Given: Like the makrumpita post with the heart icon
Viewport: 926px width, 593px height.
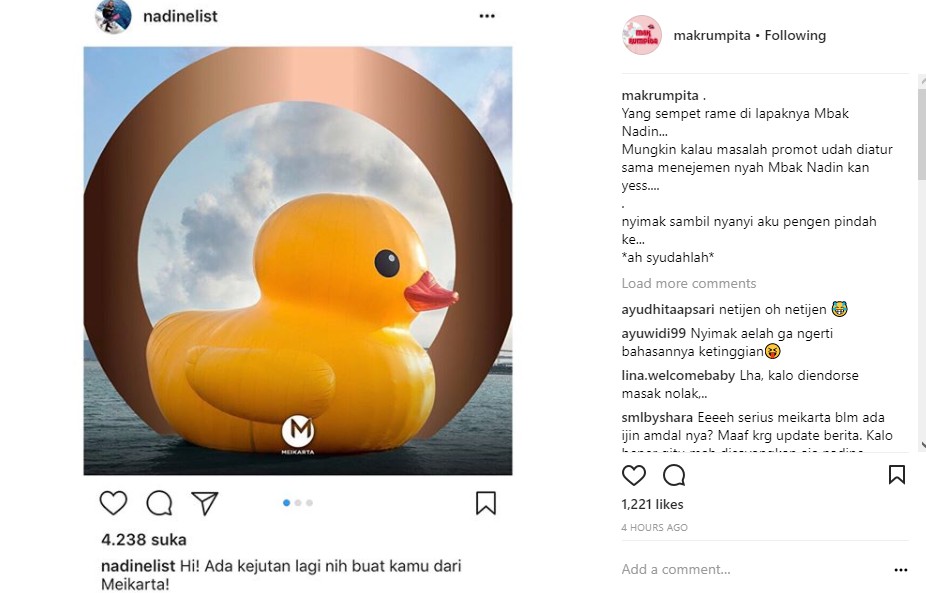Looking at the screenshot, I should click(x=634, y=475).
